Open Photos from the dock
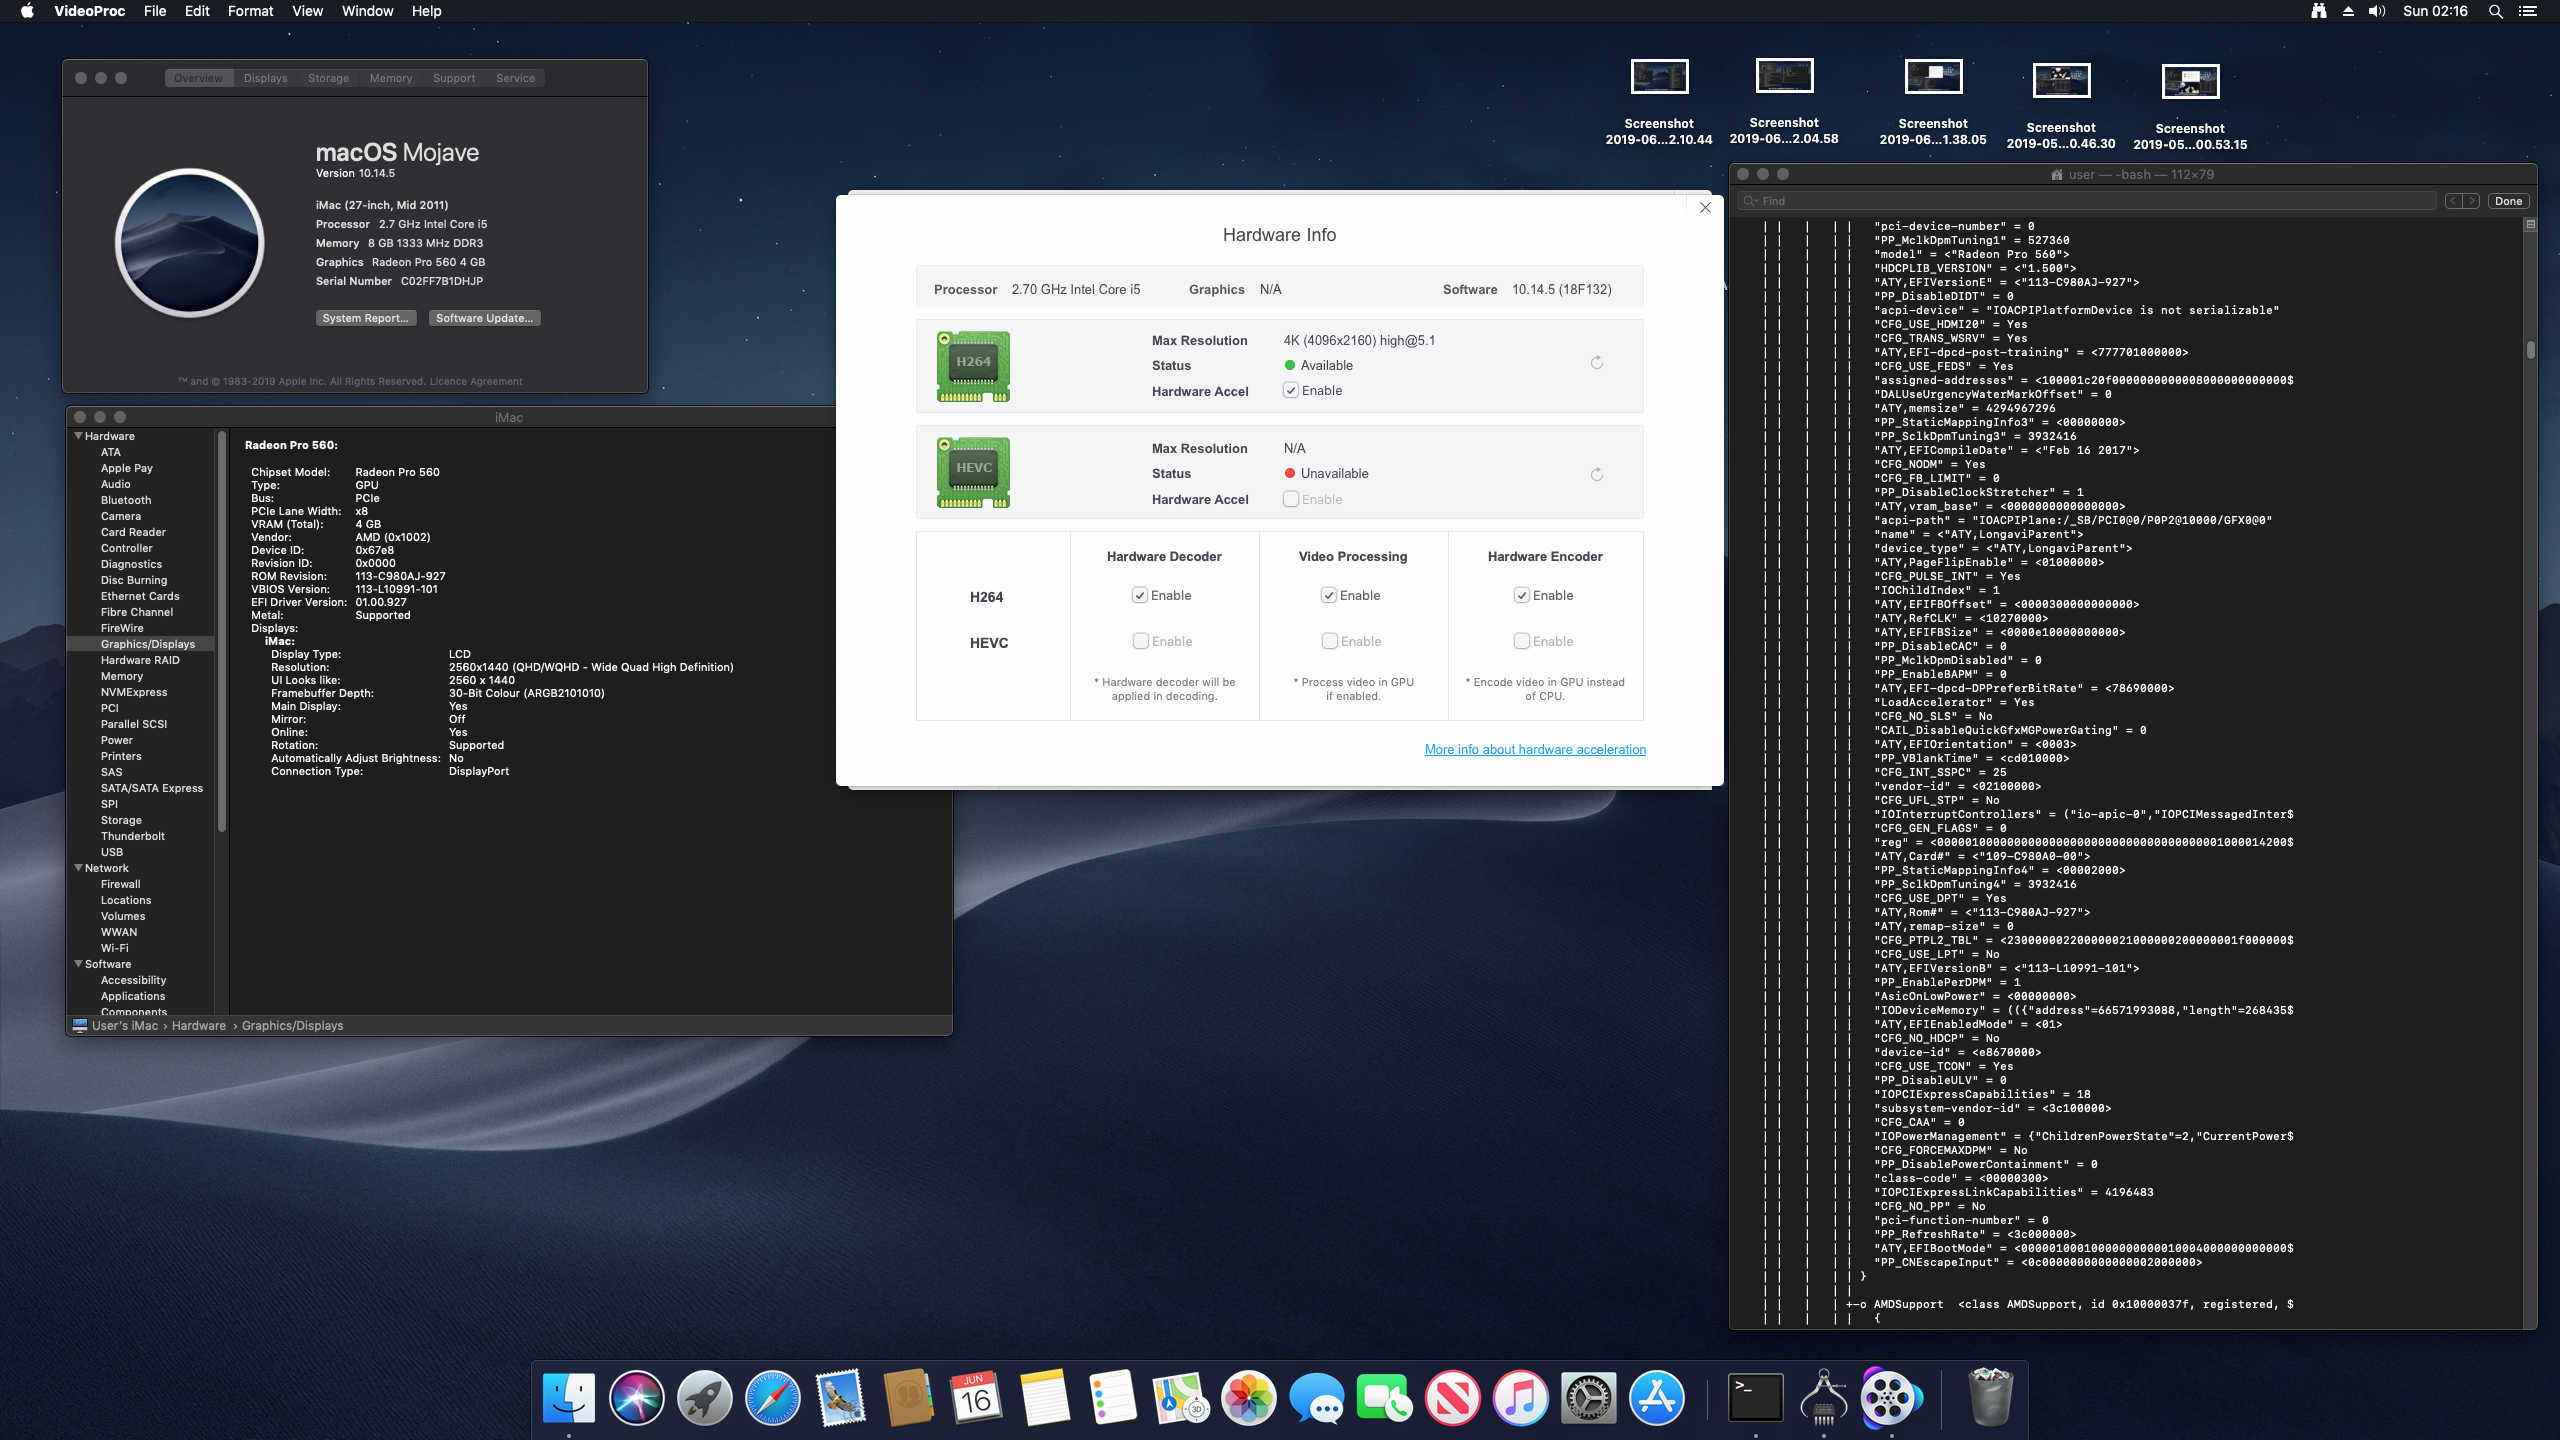The width and height of the screenshot is (2560, 1440). click(x=1248, y=1397)
